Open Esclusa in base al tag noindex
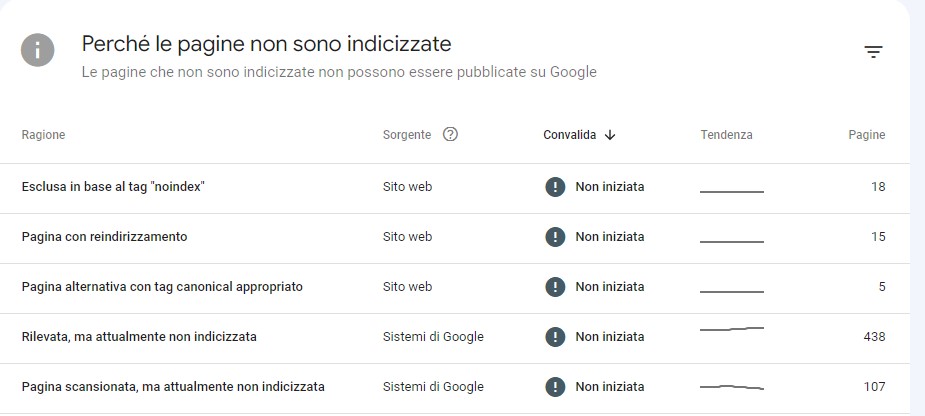This screenshot has width=925, height=416. (x=454, y=187)
